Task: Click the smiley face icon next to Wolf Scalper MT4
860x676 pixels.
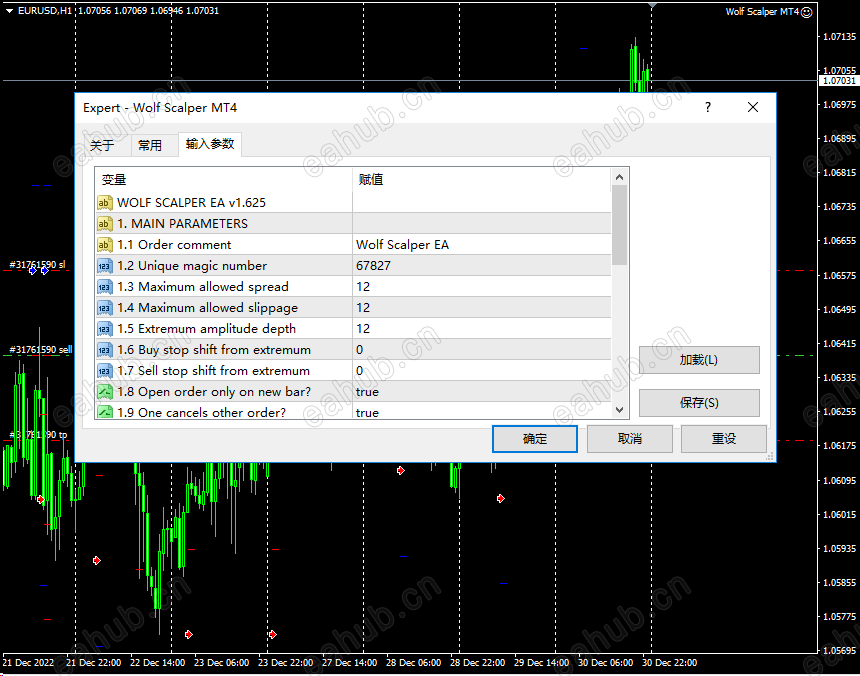Action: click(806, 12)
